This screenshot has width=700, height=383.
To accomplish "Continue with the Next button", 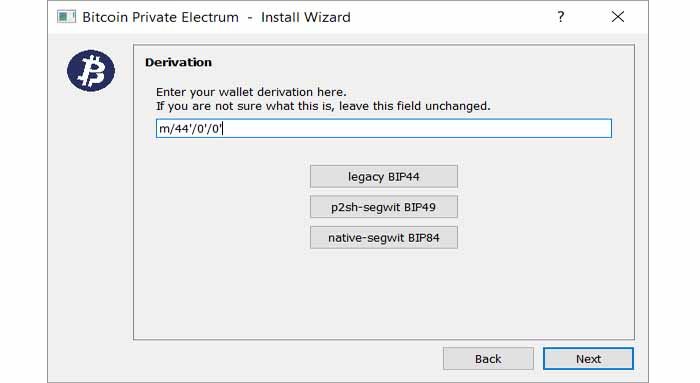I will point(588,359).
